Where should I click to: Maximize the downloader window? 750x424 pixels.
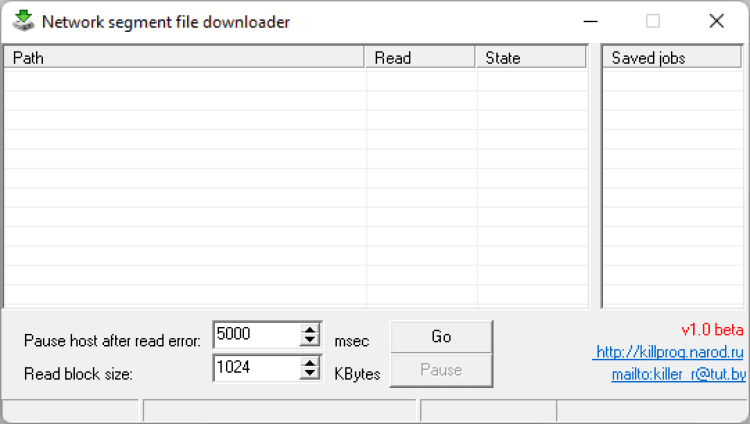(x=653, y=21)
